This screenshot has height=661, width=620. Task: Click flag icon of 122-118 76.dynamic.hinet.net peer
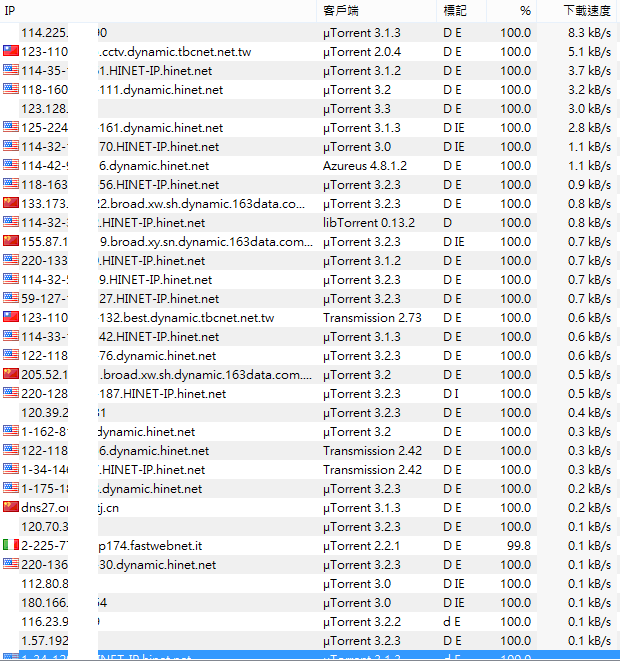click(11, 355)
